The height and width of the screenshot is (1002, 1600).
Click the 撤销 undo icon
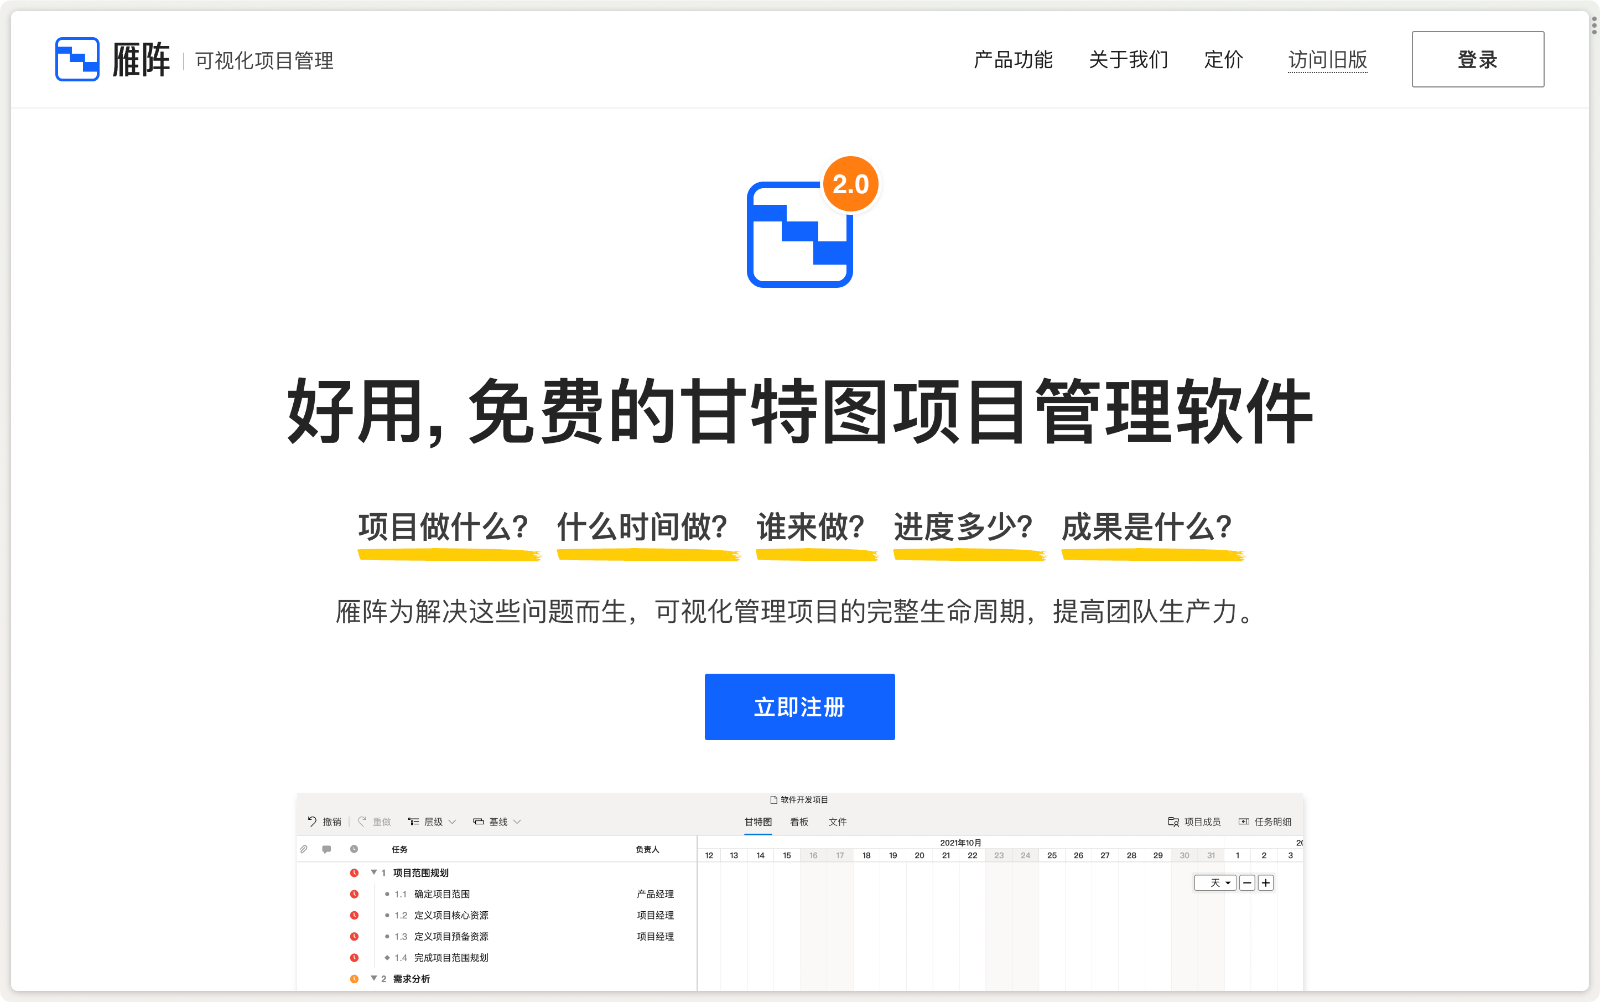[x=312, y=821]
